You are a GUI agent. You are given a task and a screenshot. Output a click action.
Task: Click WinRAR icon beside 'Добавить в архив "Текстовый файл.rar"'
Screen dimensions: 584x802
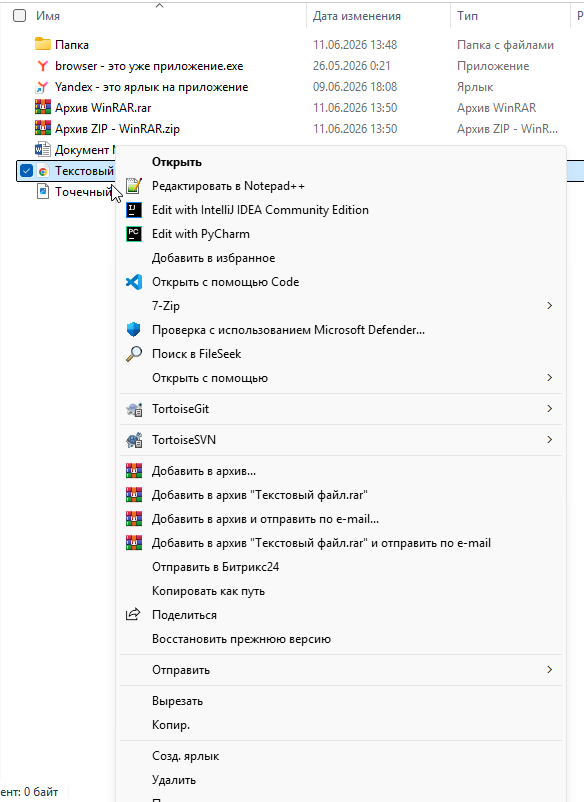pos(134,495)
